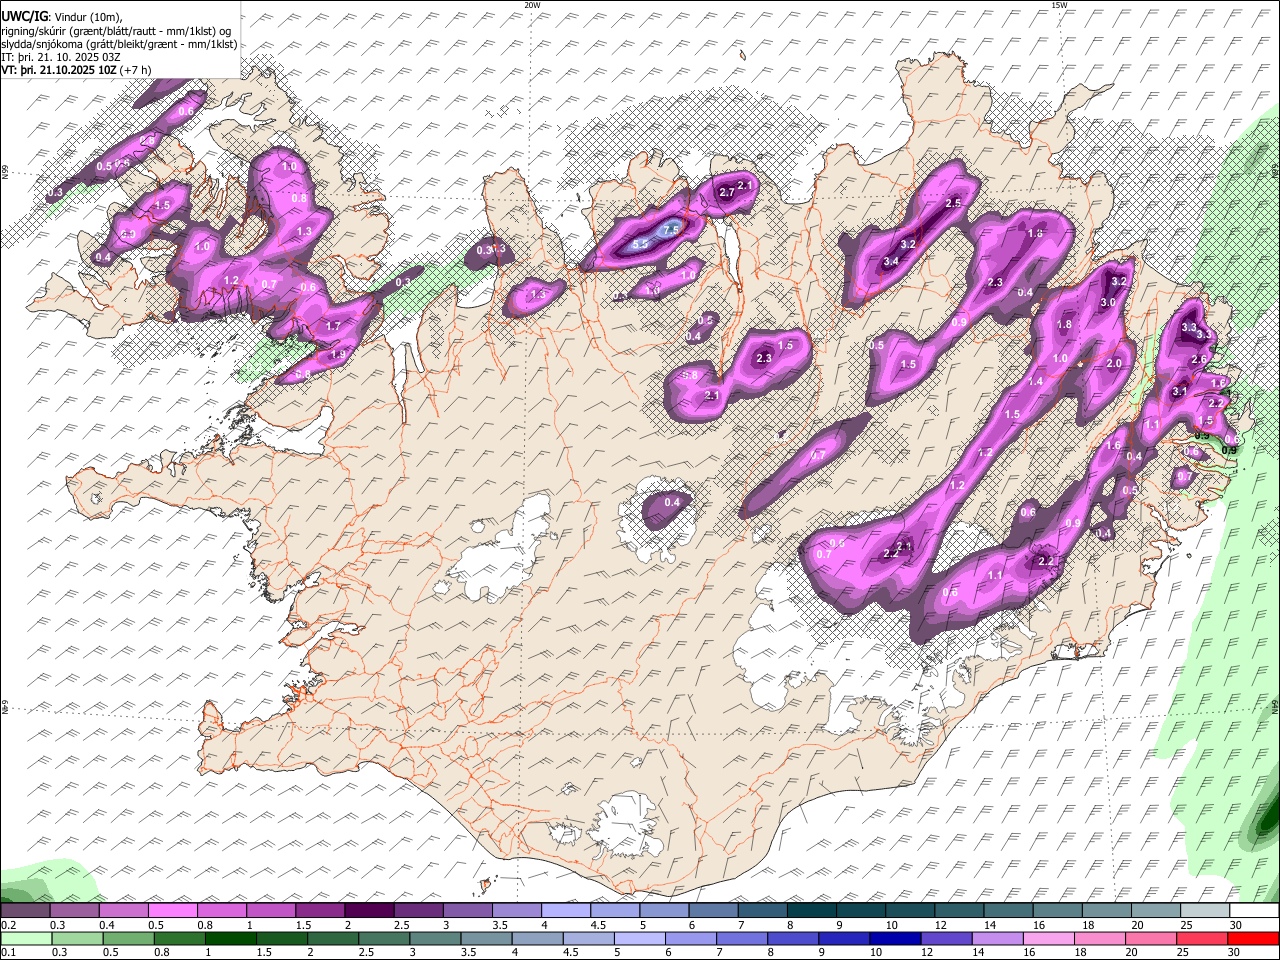Screen dimensions: 1280x960
Task: Click the 3.4 precipitation value on the map
Action: point(892,262)
